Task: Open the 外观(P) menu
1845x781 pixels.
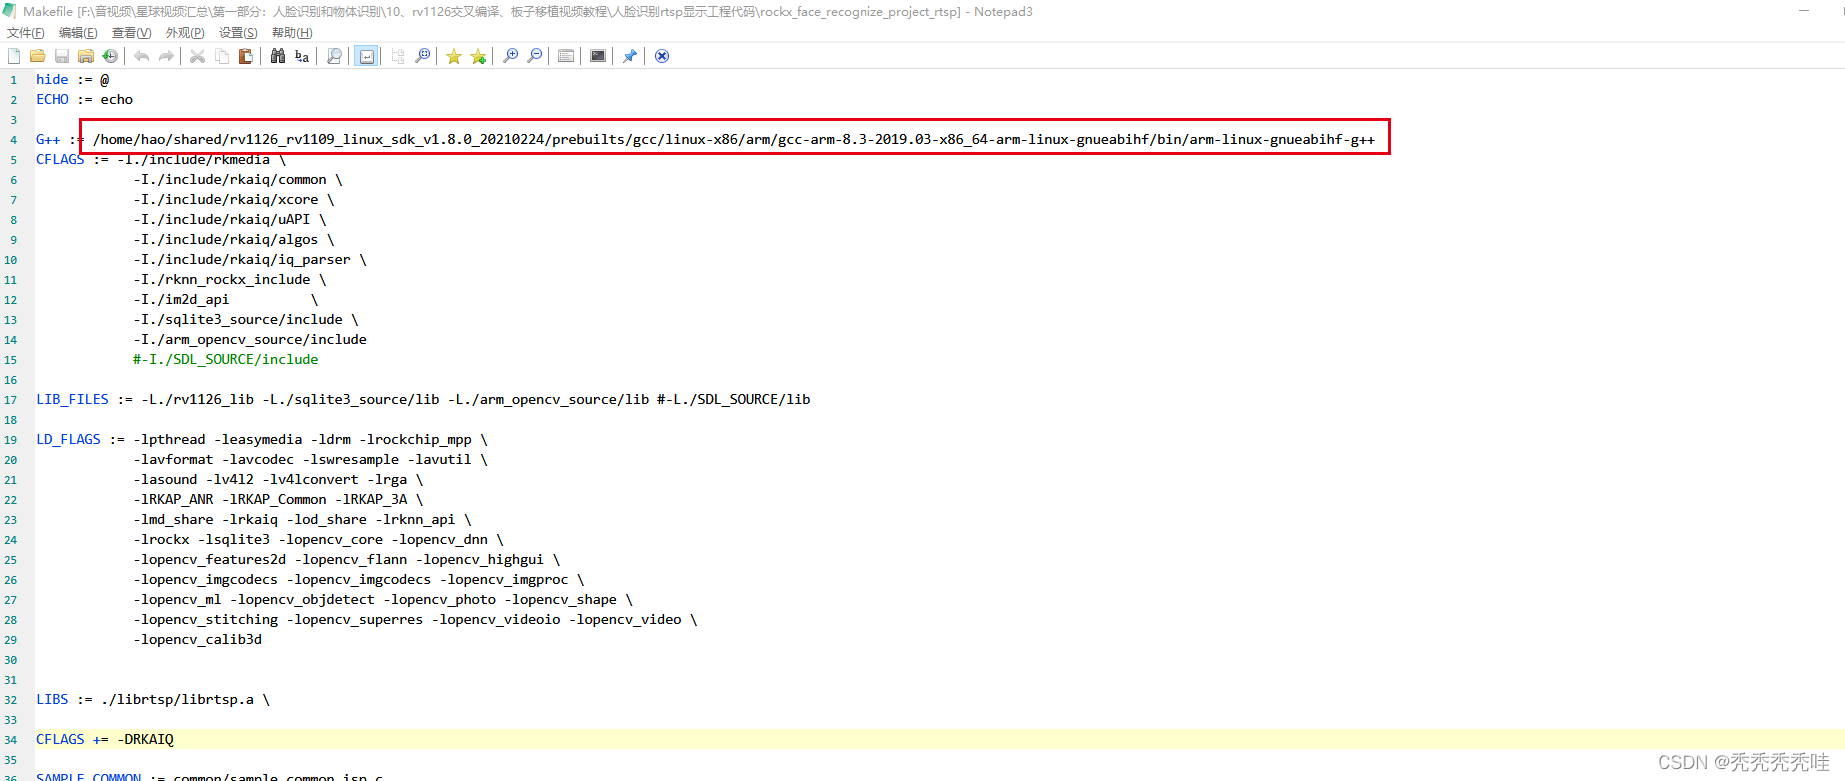Action: coord(185,33)
